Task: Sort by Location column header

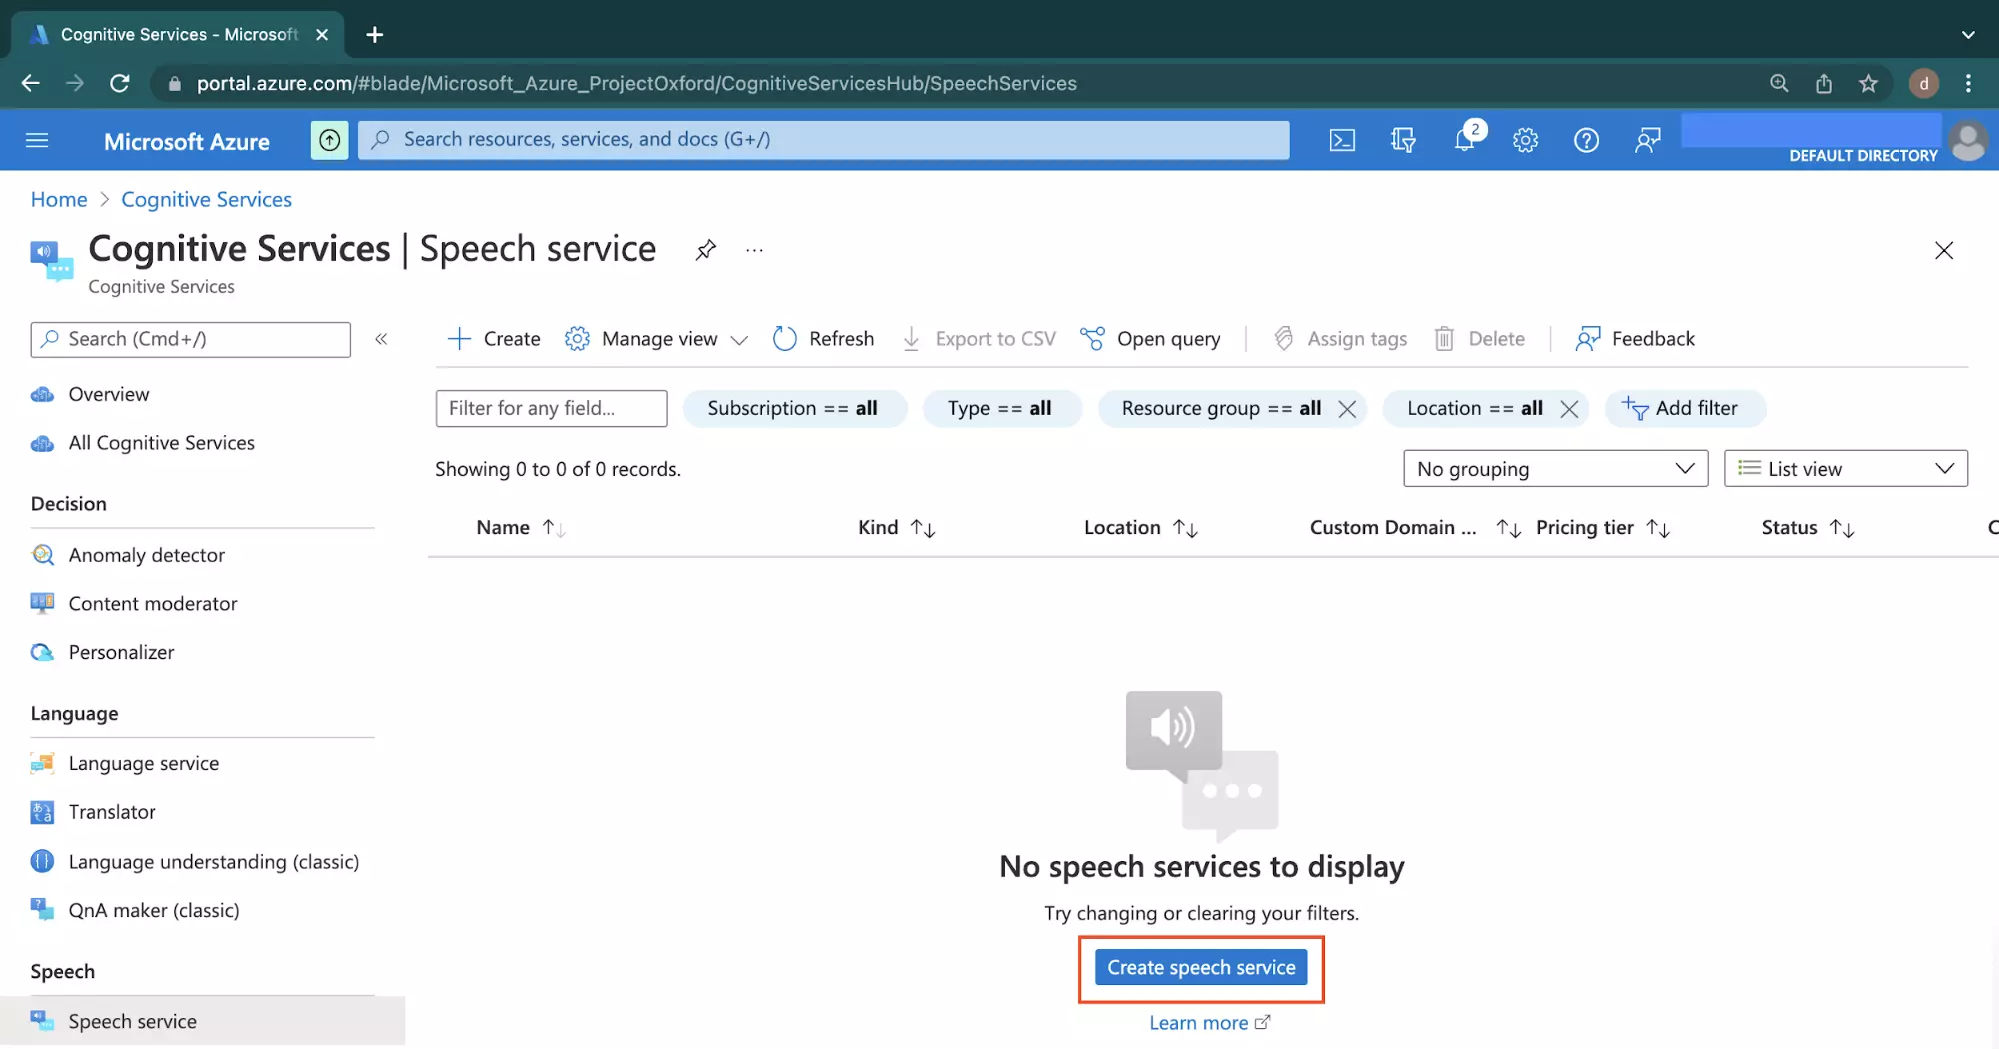Action: click(1141, 528)
